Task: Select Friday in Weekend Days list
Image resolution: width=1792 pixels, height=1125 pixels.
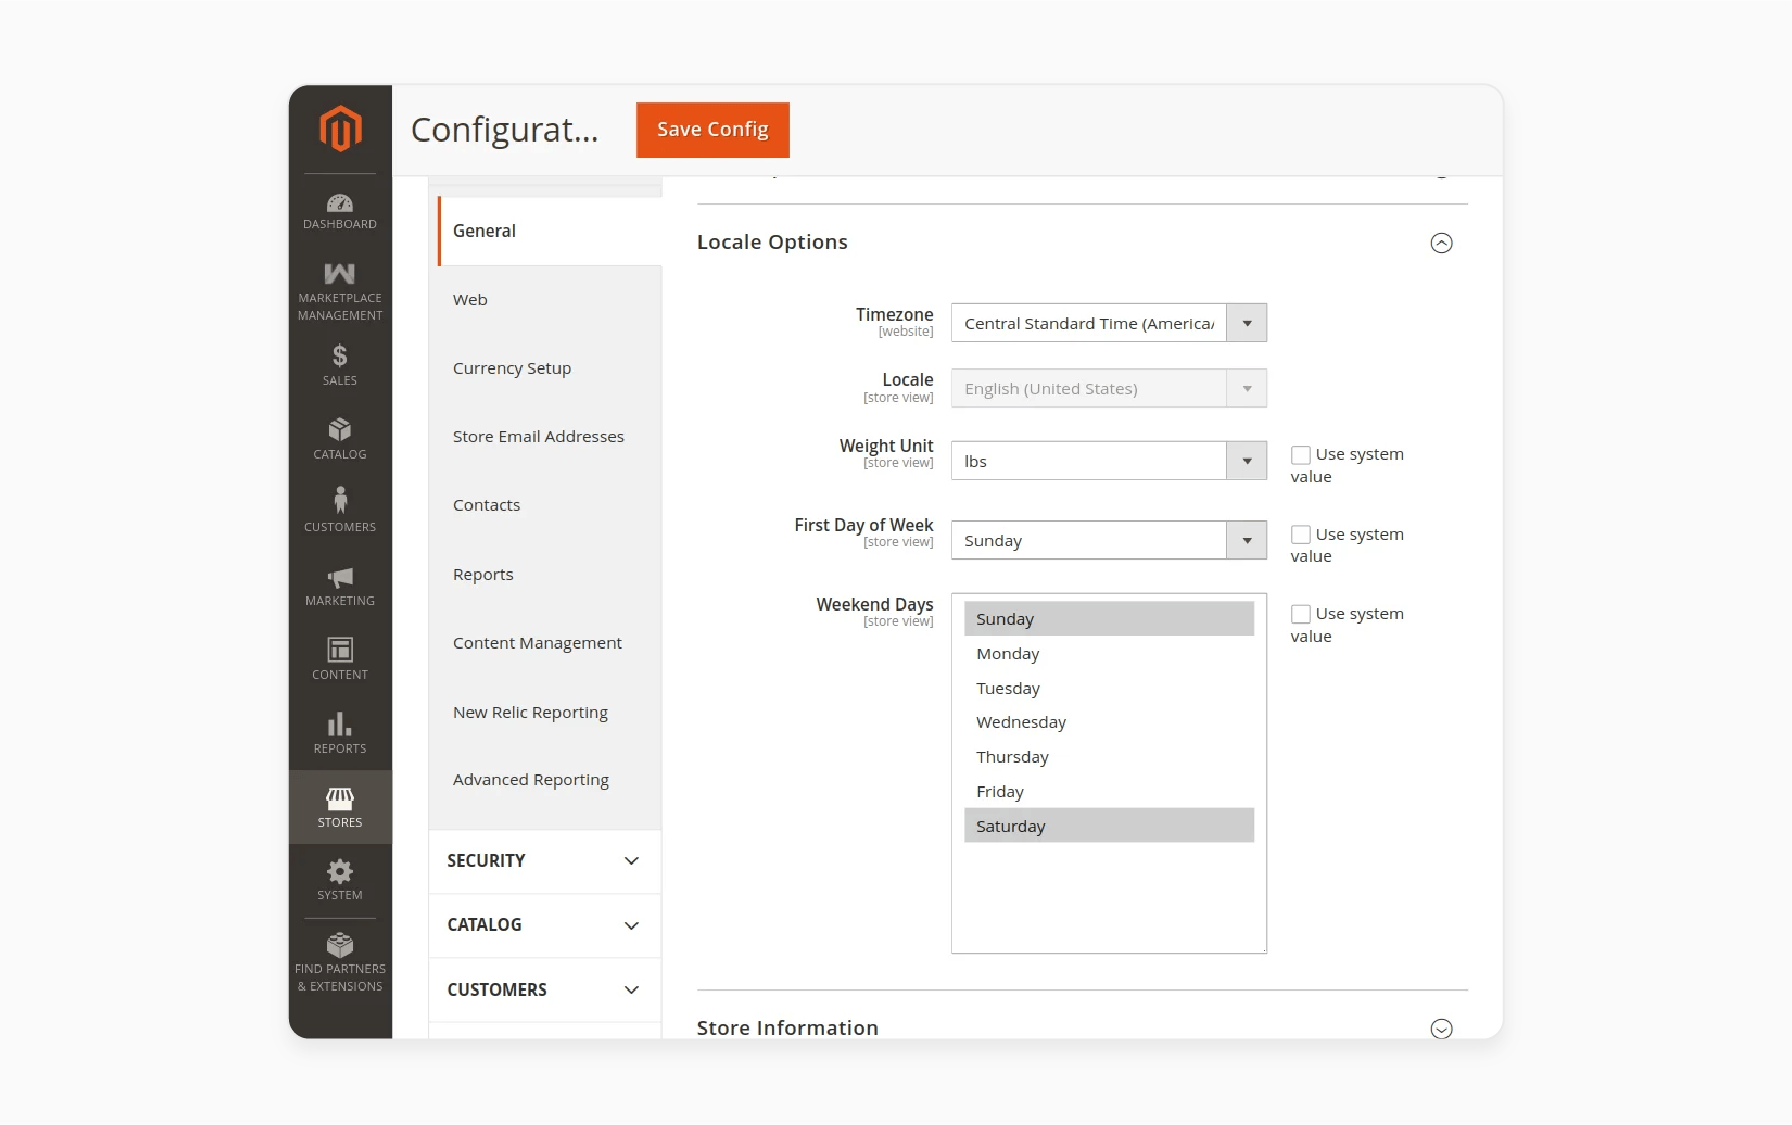Action: click(1109, 791)
